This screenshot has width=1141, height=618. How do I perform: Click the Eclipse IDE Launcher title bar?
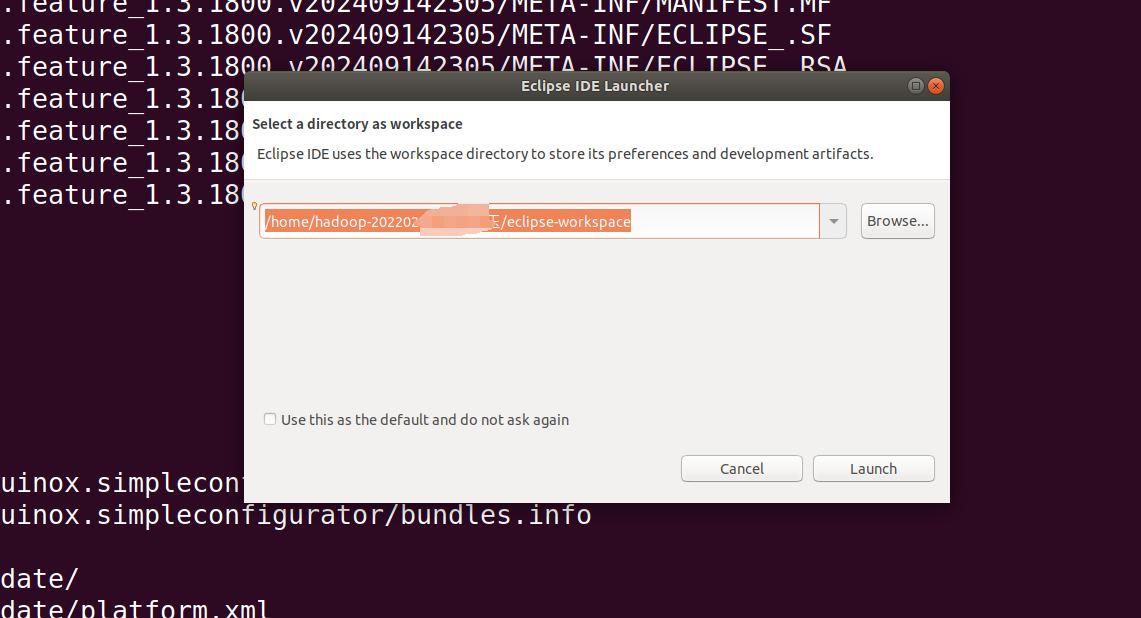tap(595, 86)
